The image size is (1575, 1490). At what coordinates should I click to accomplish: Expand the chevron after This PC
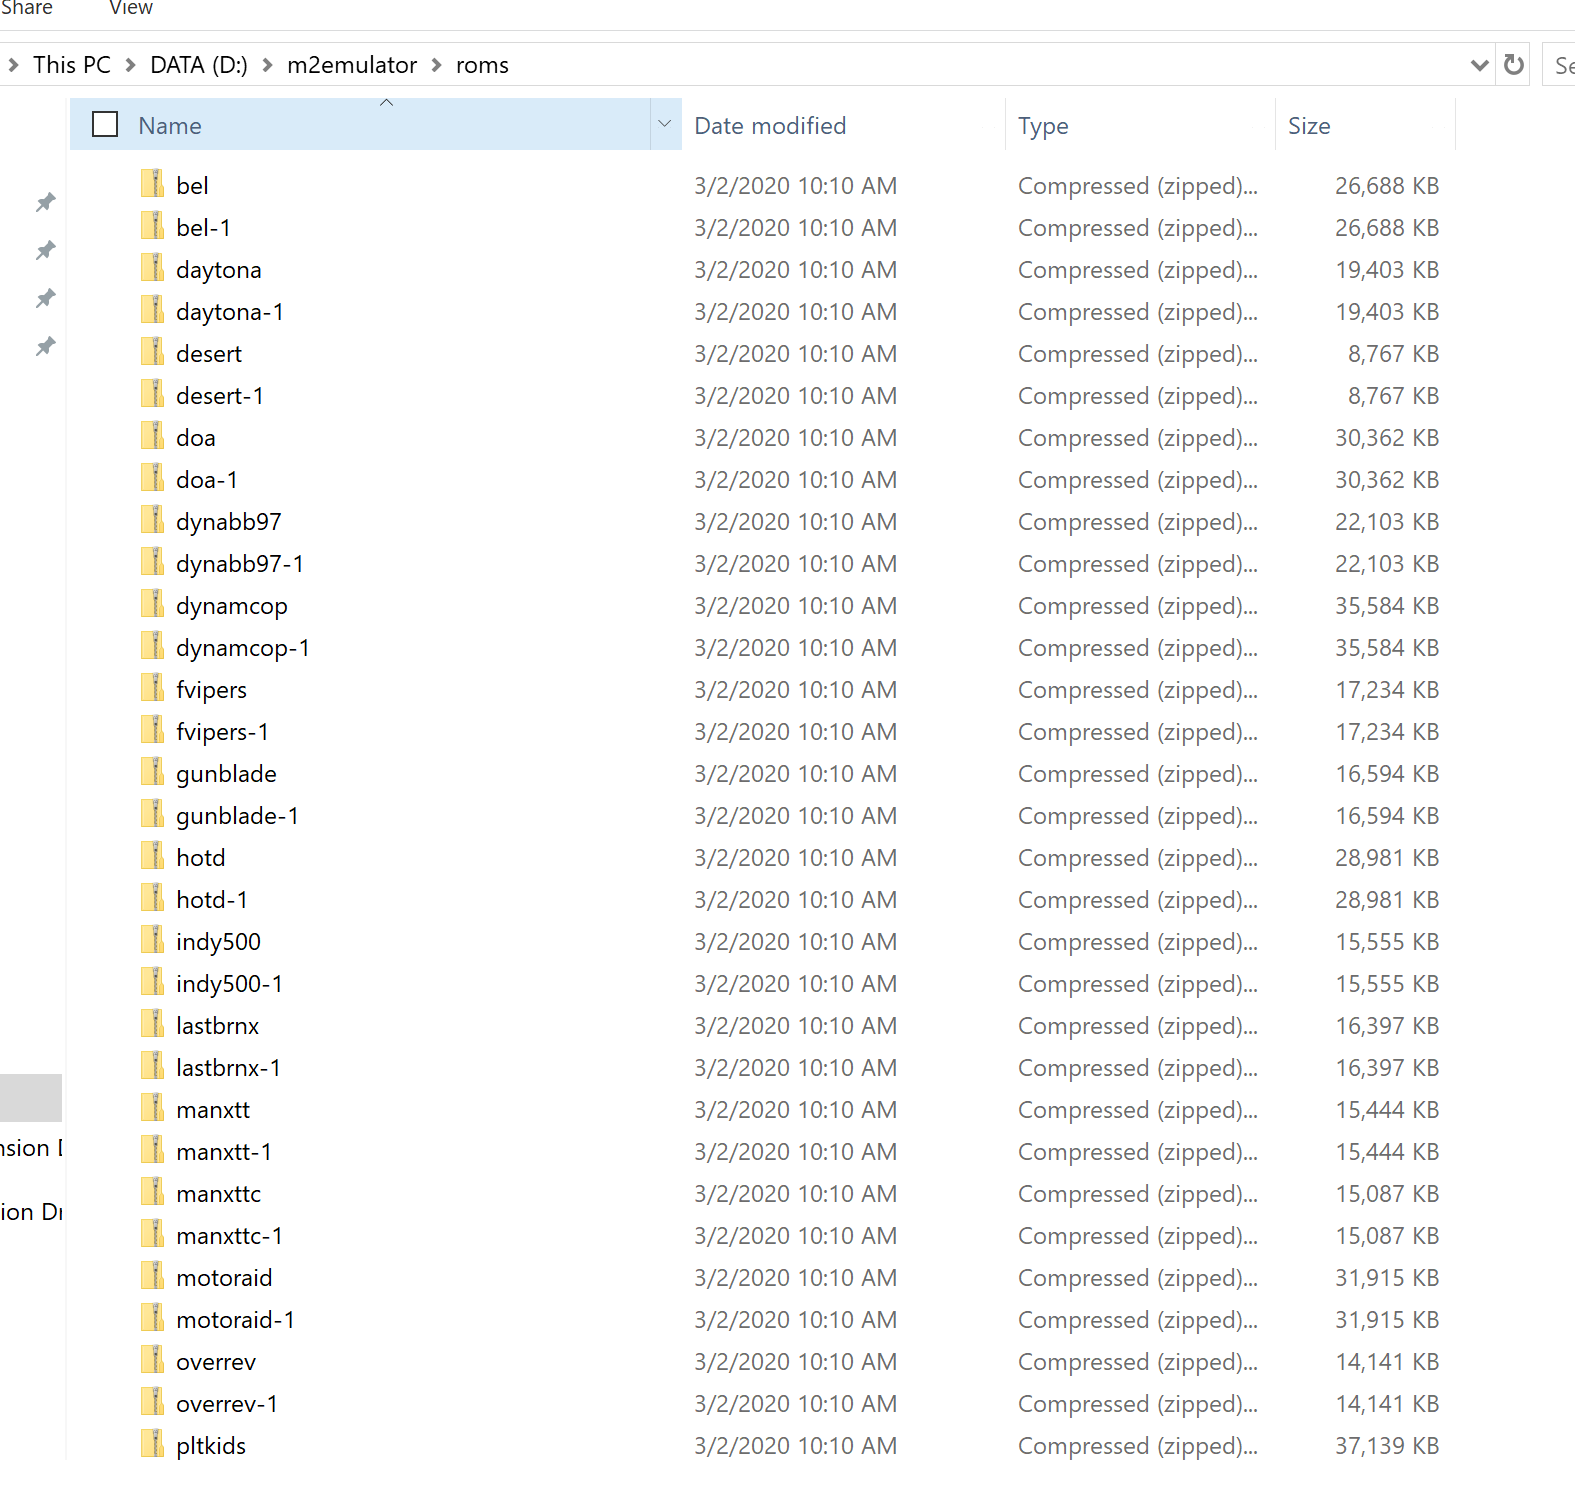pos(130,65)
